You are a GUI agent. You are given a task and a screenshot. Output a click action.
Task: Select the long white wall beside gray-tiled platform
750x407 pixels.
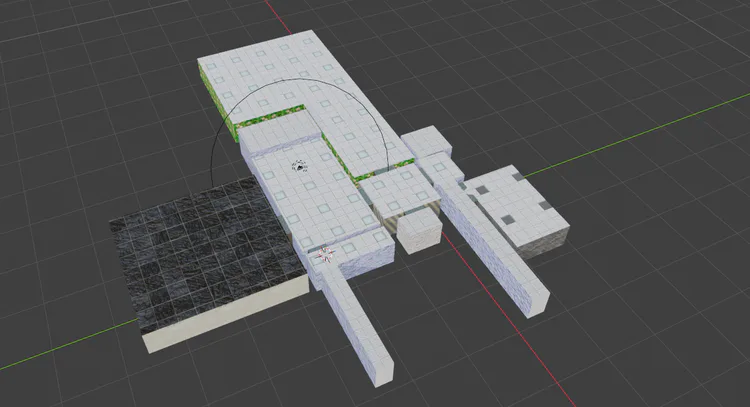point(493,251)
